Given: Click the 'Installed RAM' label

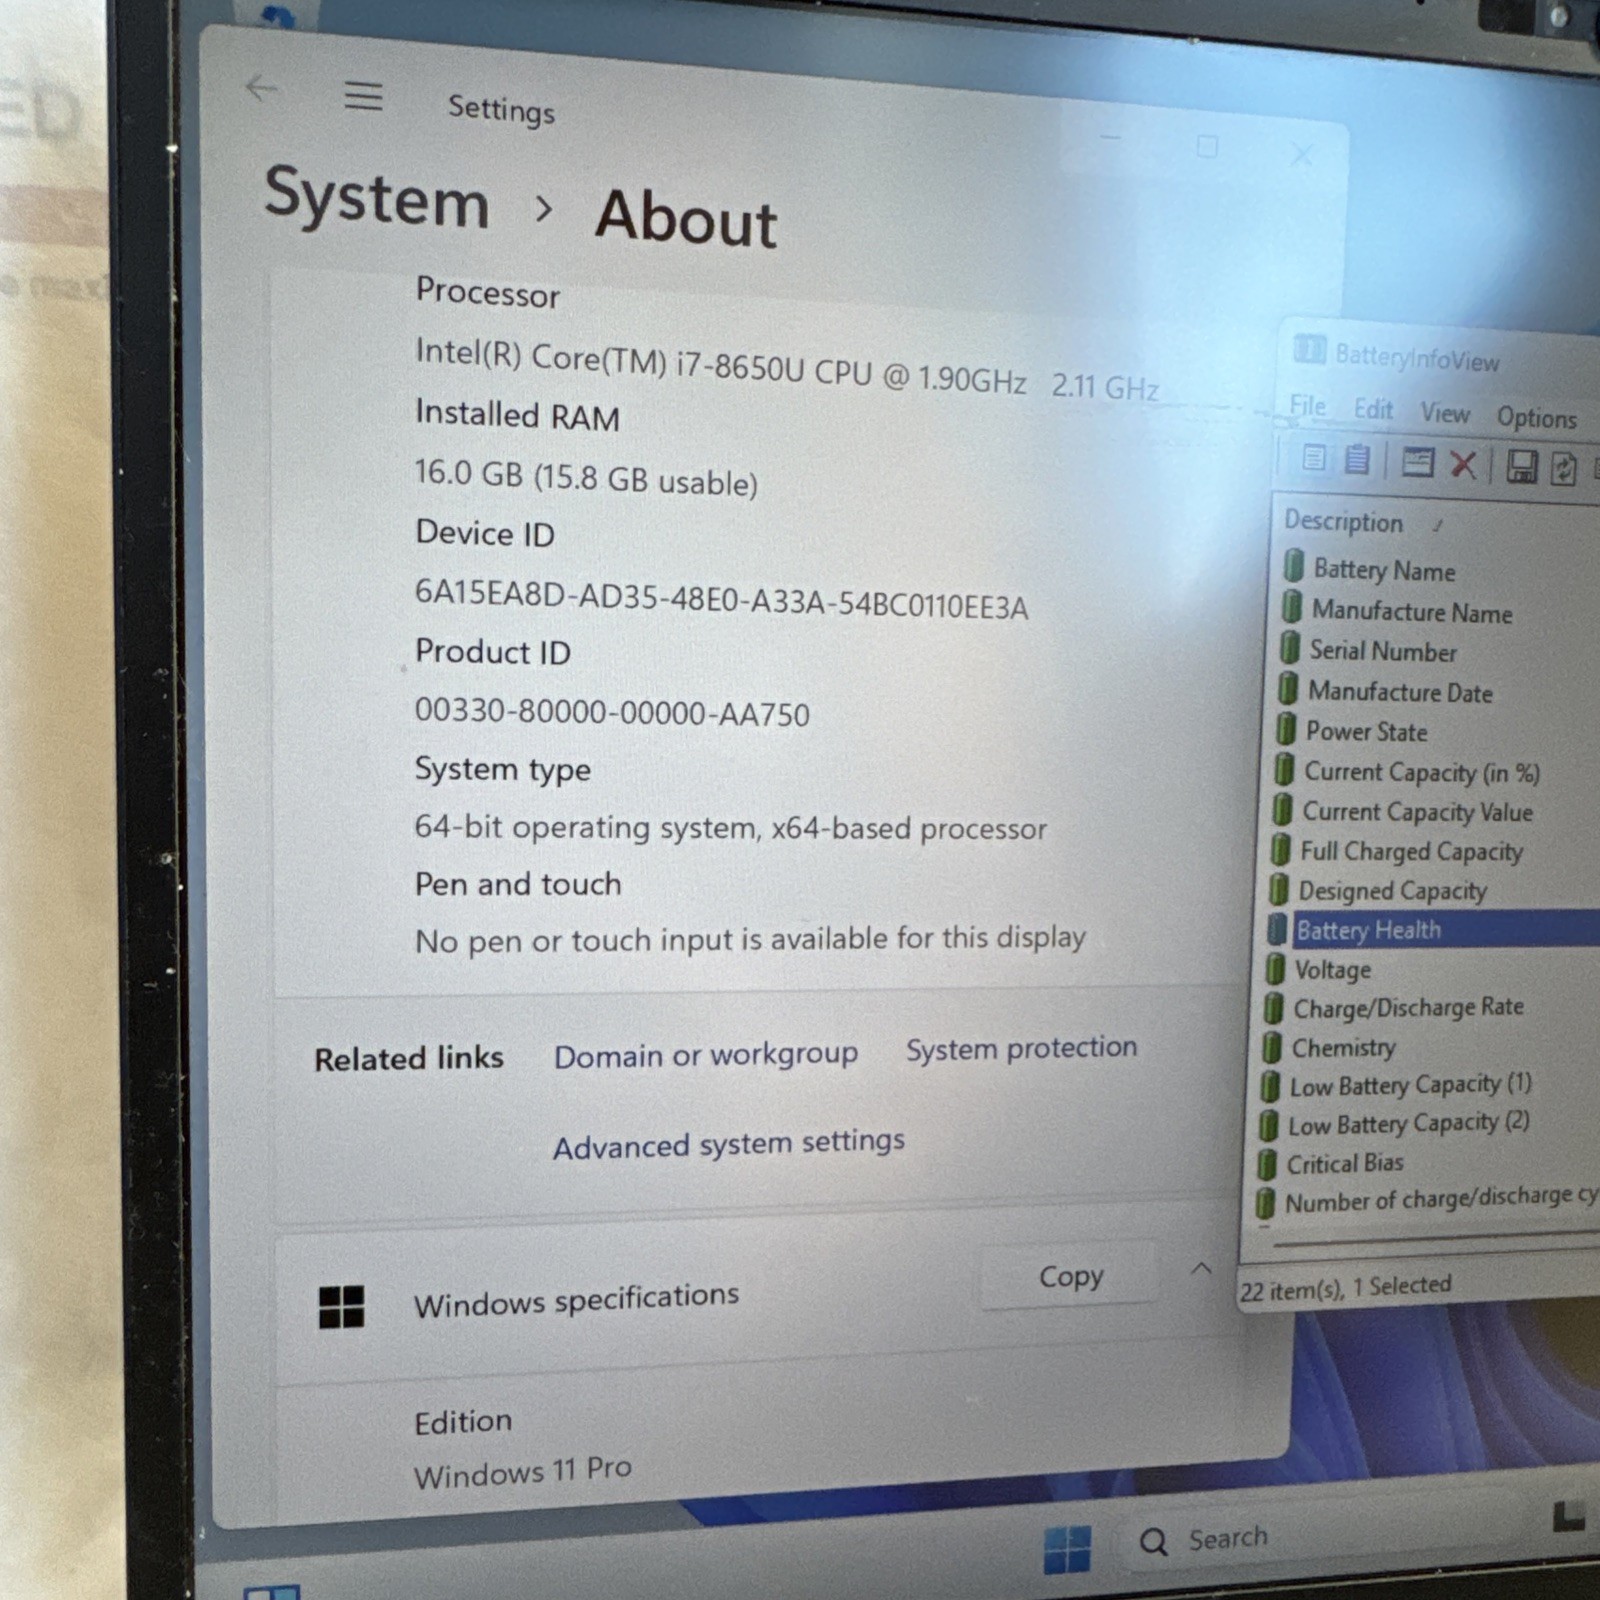Looking at the screenshot, I should tap(517, 414).
